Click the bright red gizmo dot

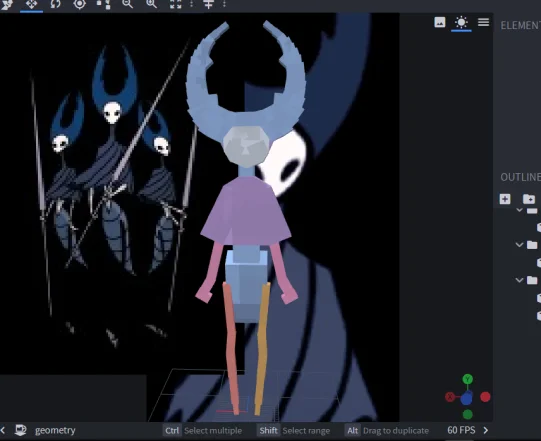point(485,397)
